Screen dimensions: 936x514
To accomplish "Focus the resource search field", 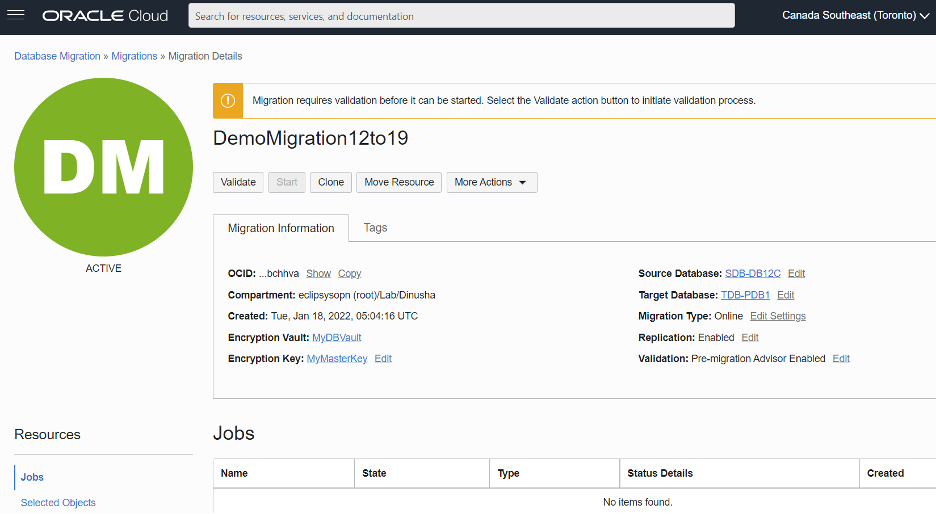I will point(461,16).
